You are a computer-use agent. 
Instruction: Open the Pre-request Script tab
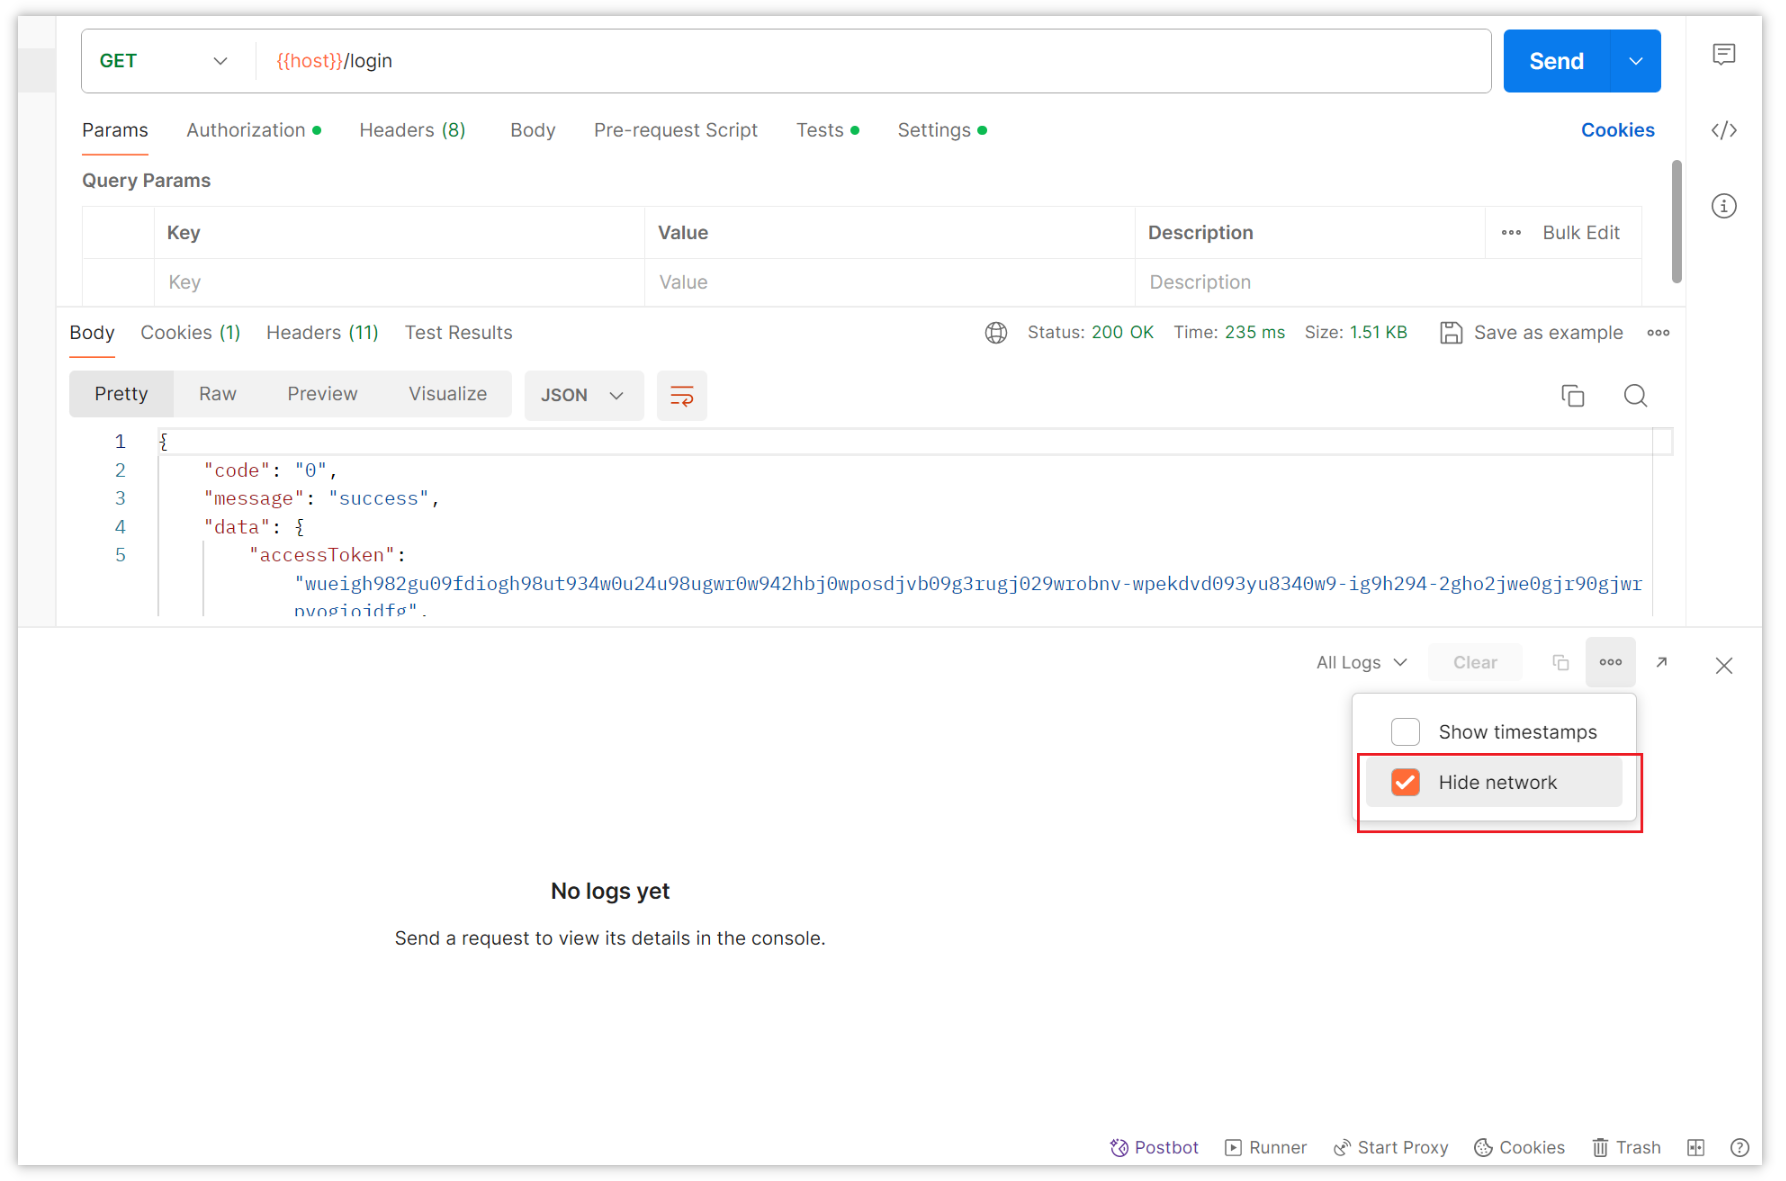click(x=675, y=130)
